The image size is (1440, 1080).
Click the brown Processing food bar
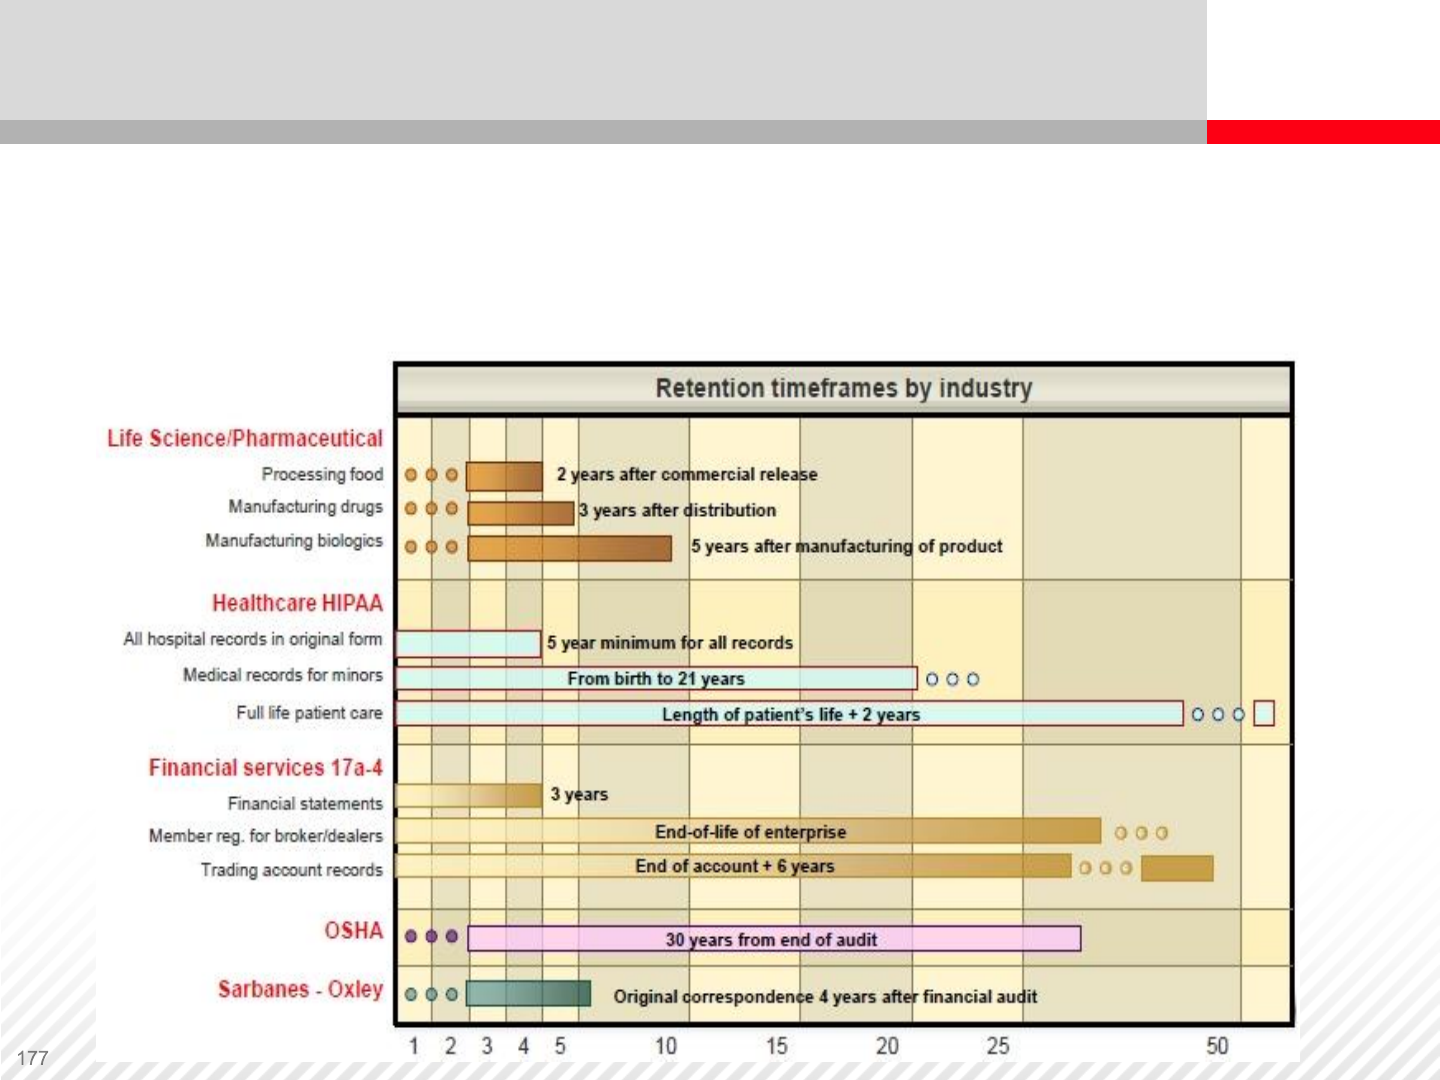(504, 476)
